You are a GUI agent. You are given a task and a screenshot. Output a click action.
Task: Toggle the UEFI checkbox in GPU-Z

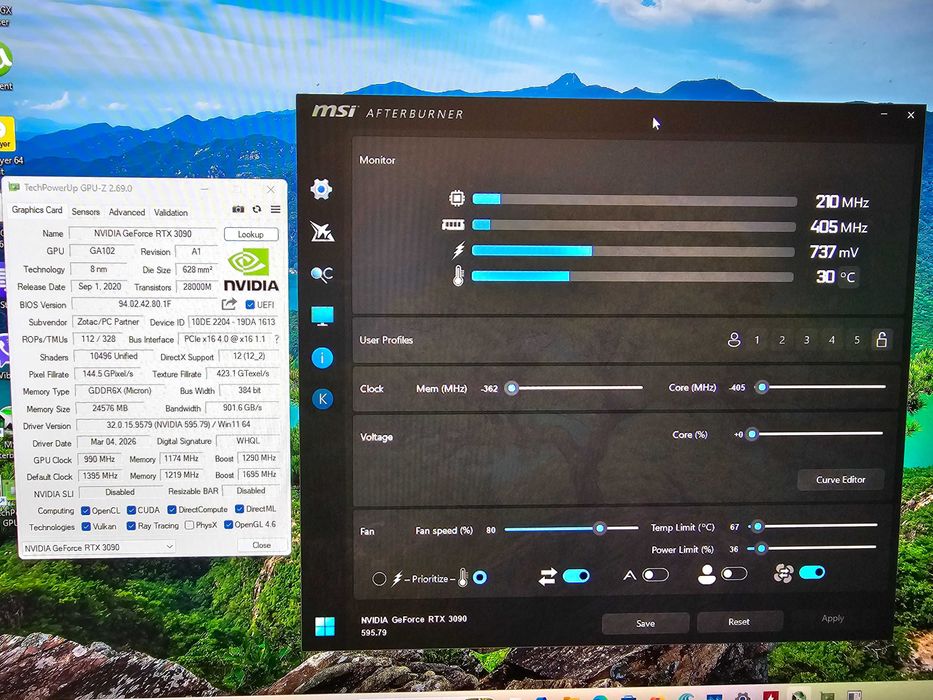tap(250, 304)
